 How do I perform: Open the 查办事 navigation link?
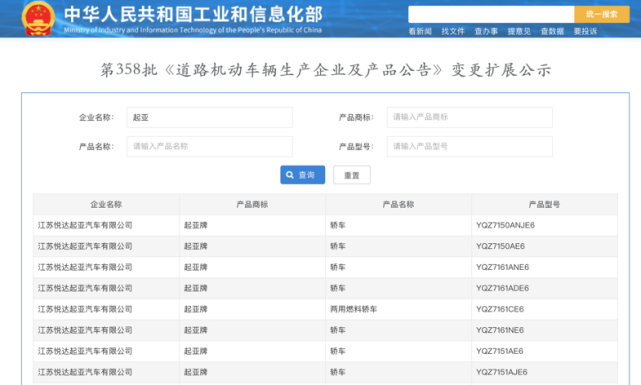click(x=486, y=31)
